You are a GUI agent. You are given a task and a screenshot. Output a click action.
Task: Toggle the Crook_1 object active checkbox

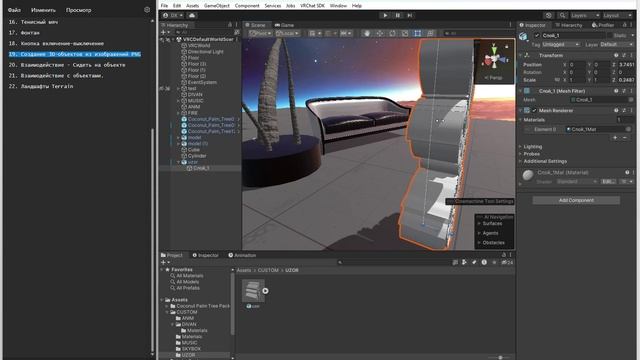(x=537, y=36)
